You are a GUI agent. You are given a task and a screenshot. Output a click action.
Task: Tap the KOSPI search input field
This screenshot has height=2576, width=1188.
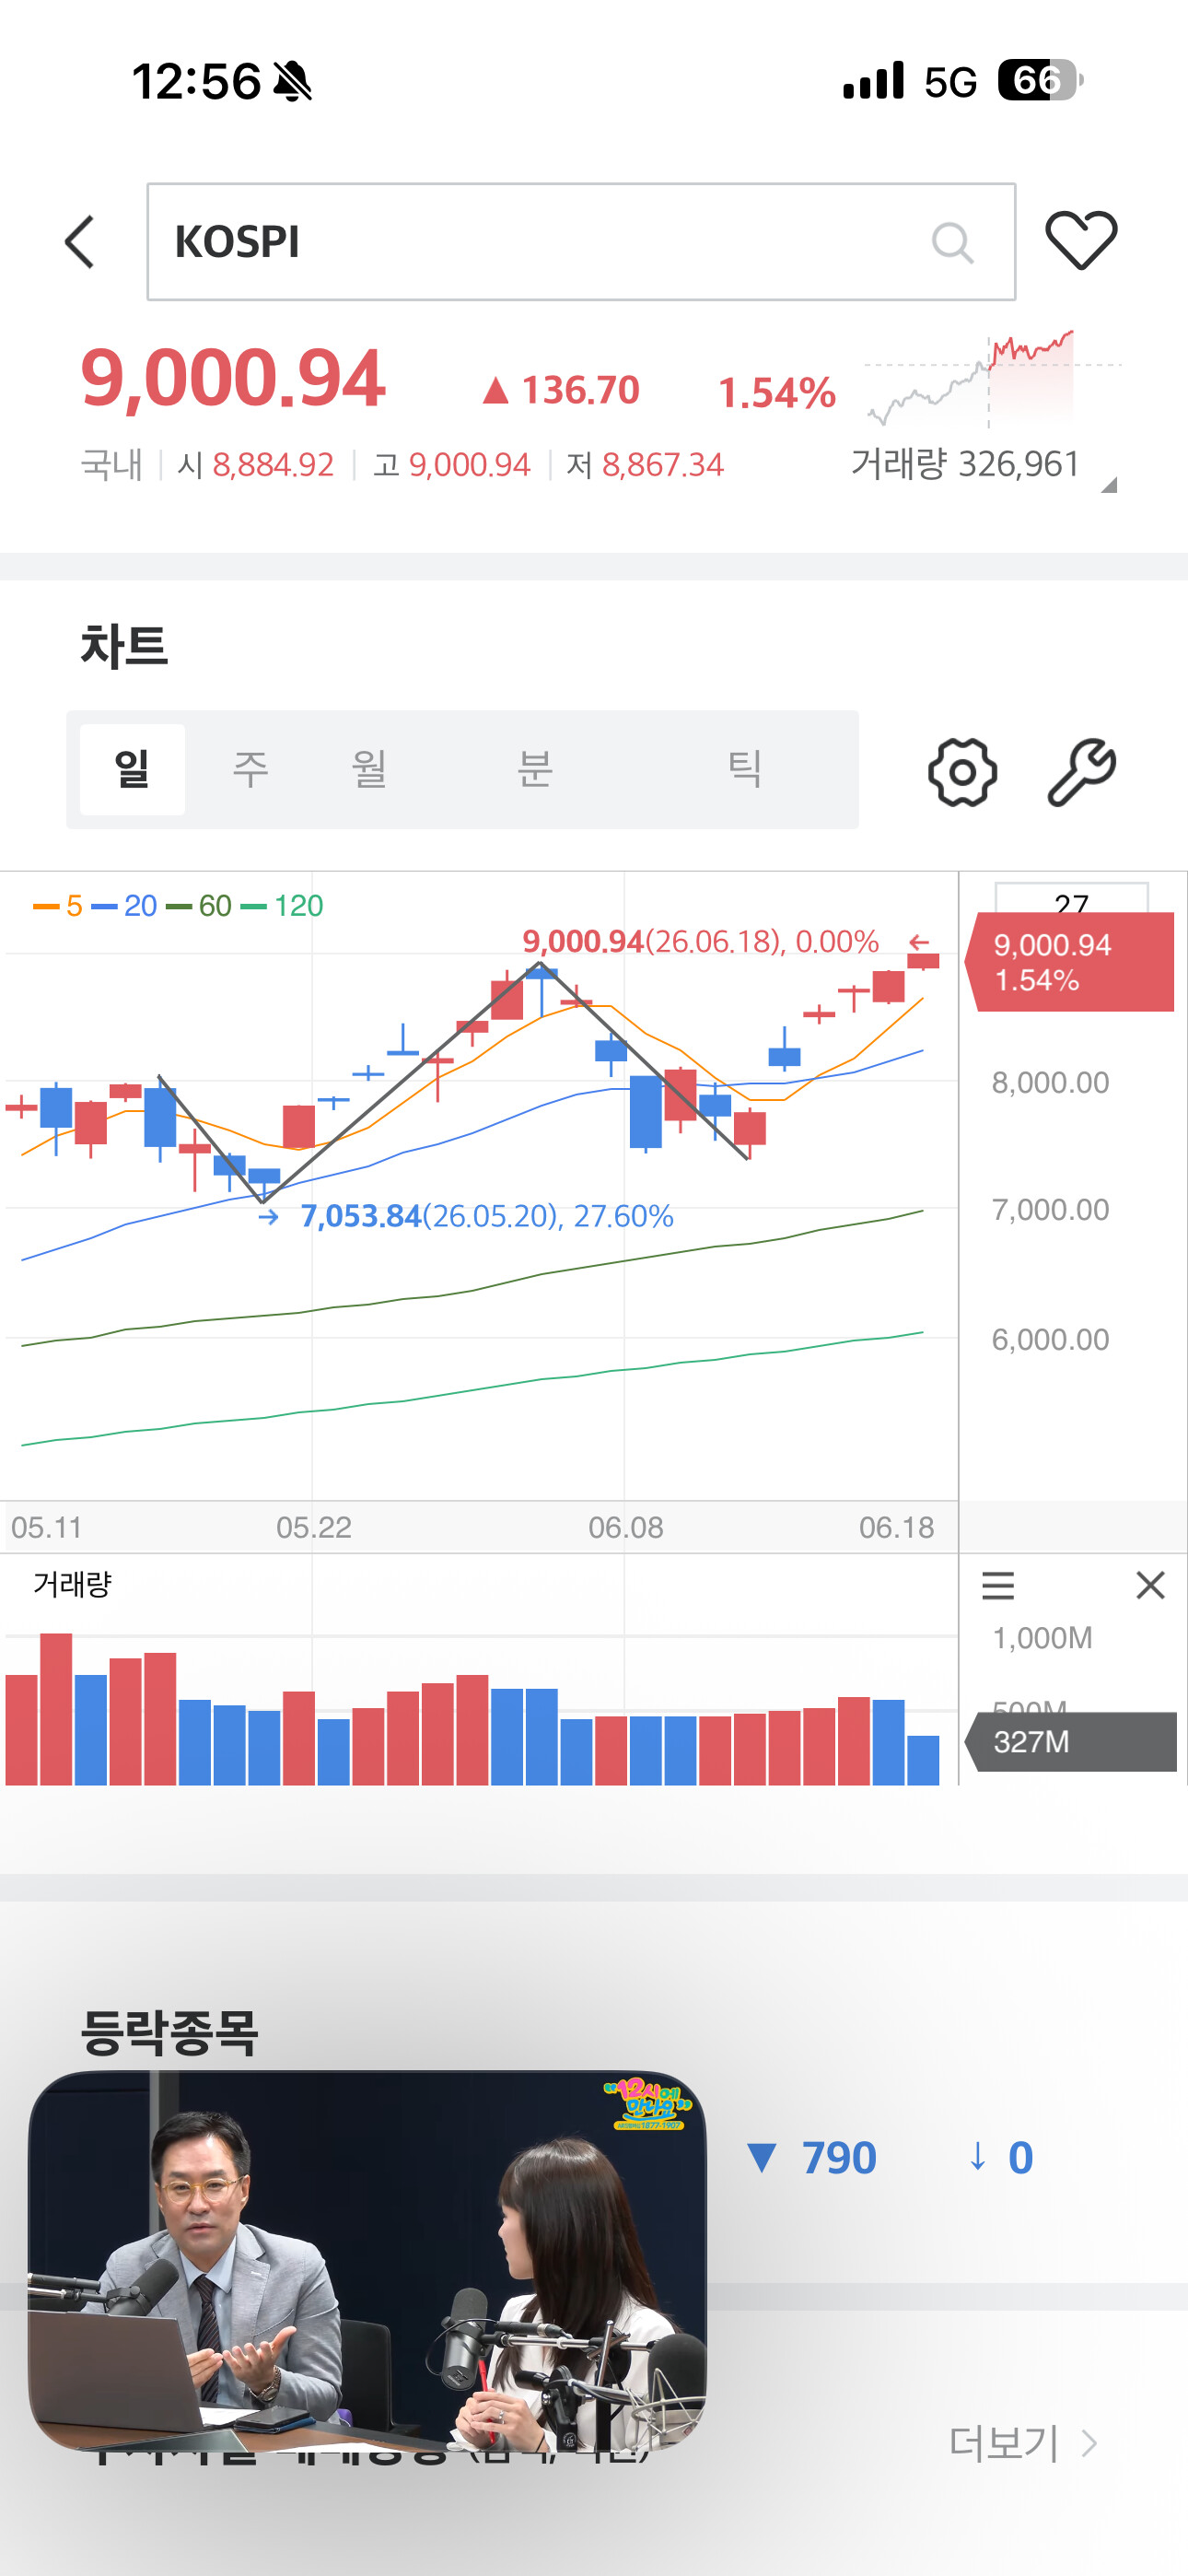581,242
